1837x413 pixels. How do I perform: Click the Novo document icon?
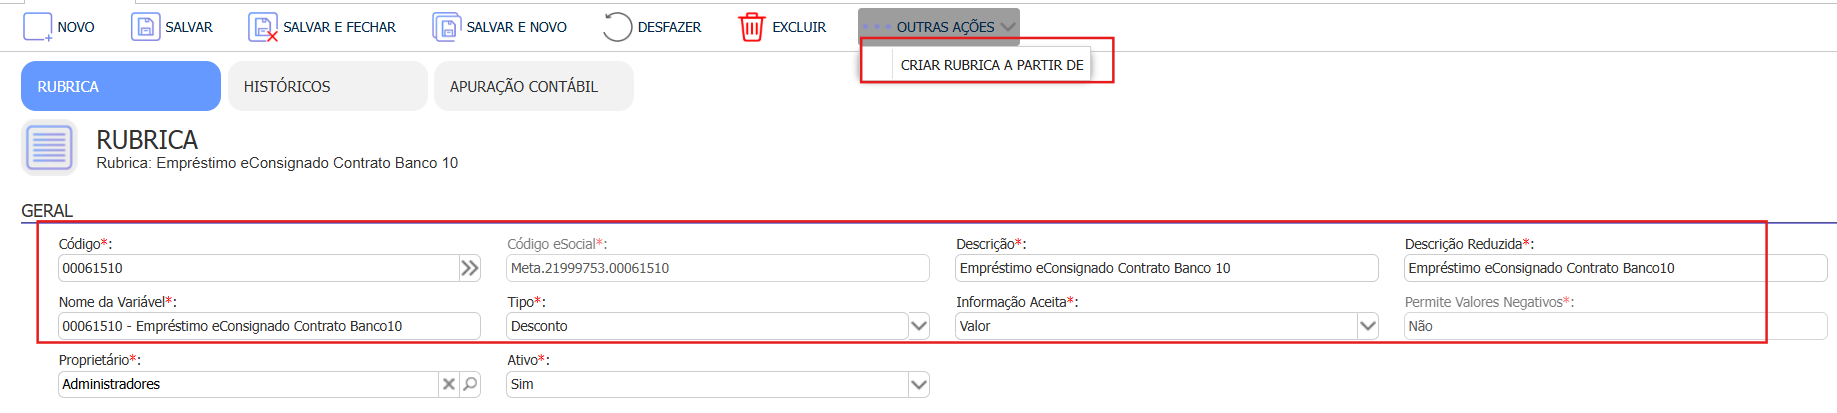[x=38, y=27]
